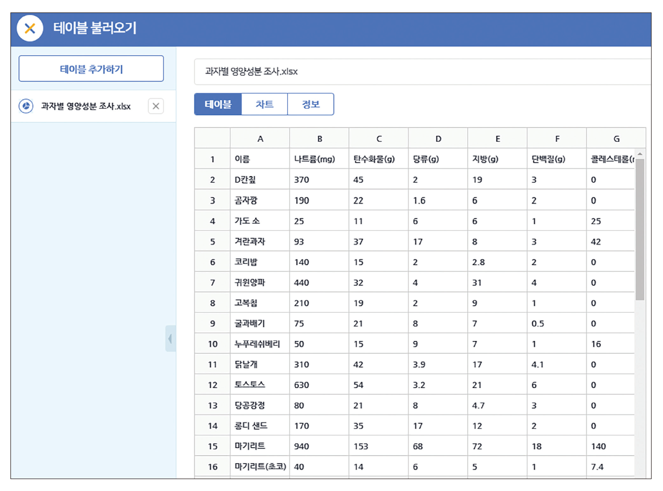Image resolution: width=663 pixels, height=491 pixels.
Task: Click the 계란과자 name cell
Action: (x=260, y=241)
